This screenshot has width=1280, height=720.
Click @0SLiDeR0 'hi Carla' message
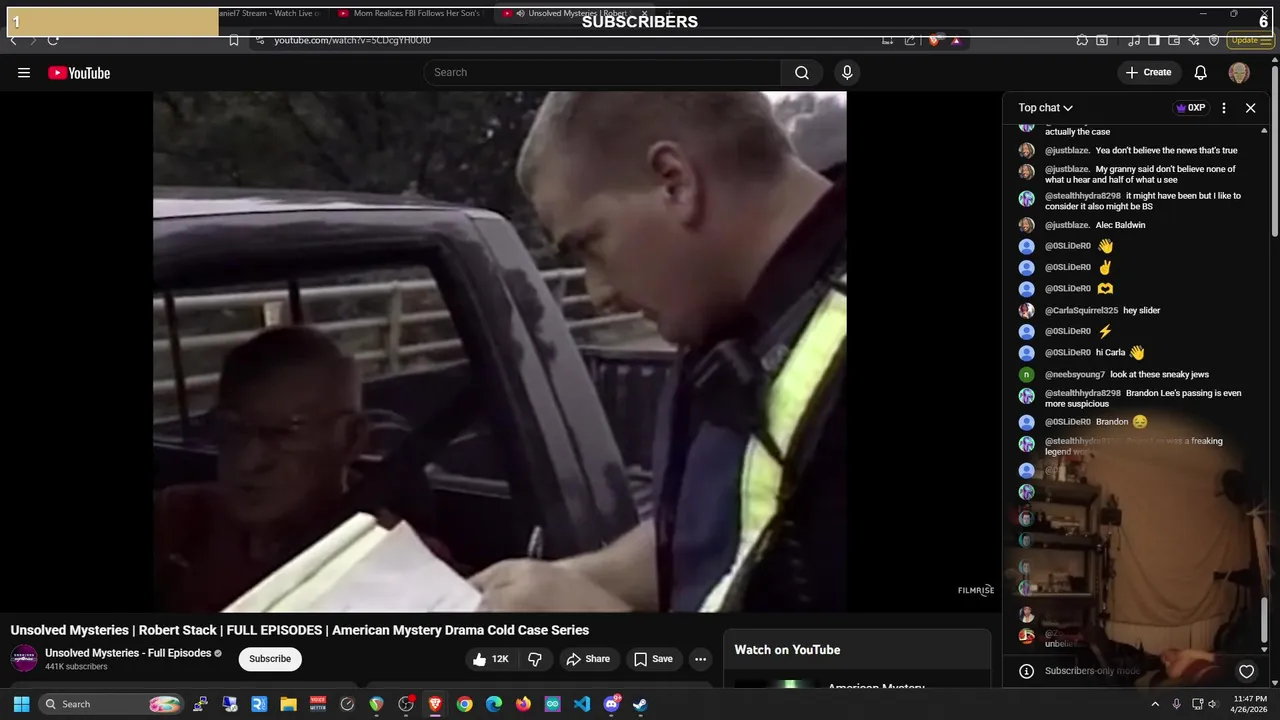point(1094,353)
